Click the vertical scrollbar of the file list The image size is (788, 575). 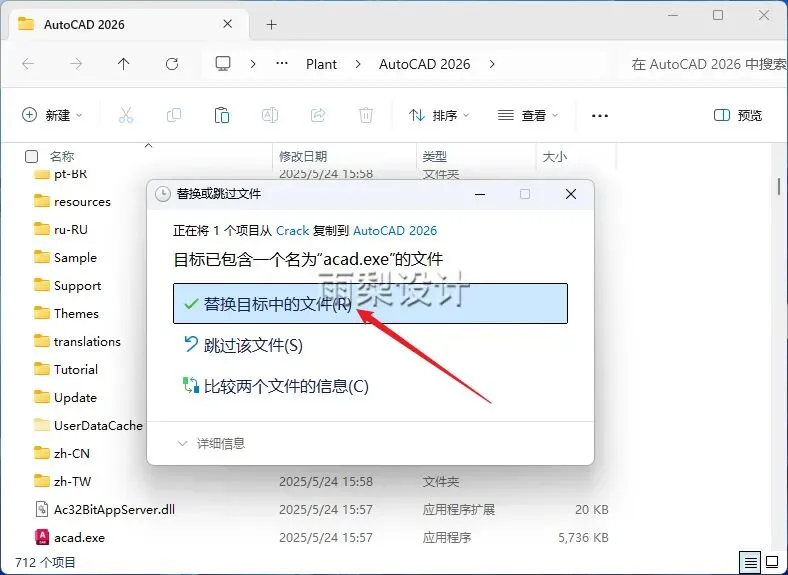pos(779,186)
